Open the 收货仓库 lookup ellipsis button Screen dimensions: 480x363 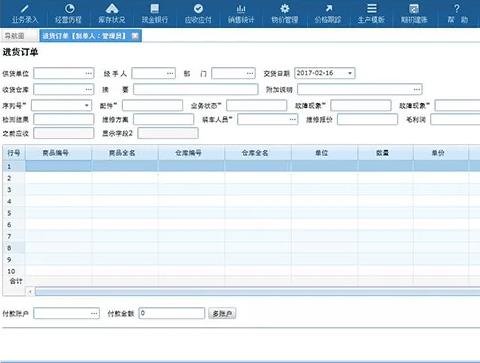[x=89, y=89]
